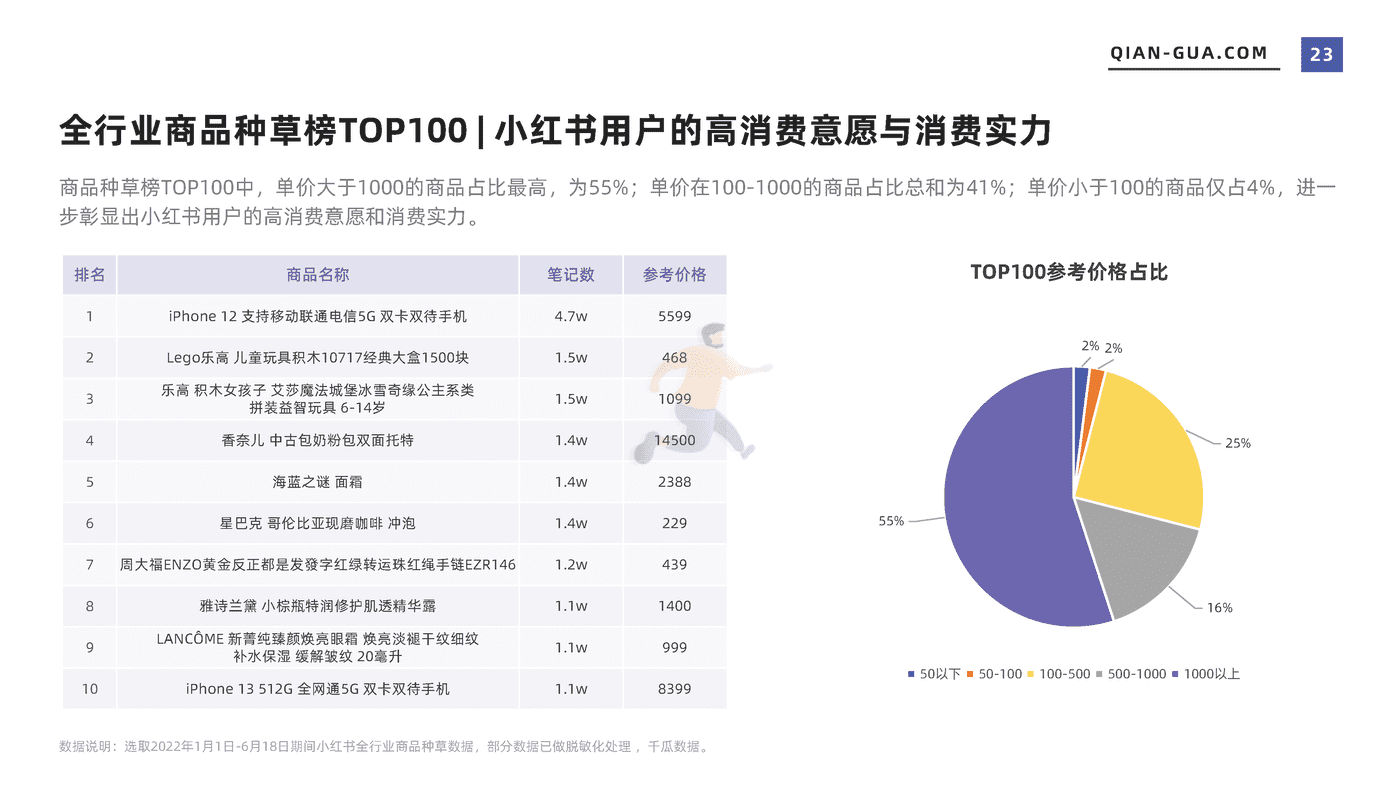Click the running figure illustration
This screenshot has width=1400, height=788.
coord(700,393)
